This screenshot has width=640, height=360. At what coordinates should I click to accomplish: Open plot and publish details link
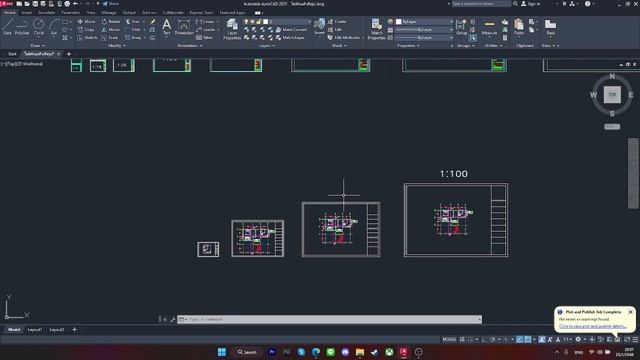[592, 327]
